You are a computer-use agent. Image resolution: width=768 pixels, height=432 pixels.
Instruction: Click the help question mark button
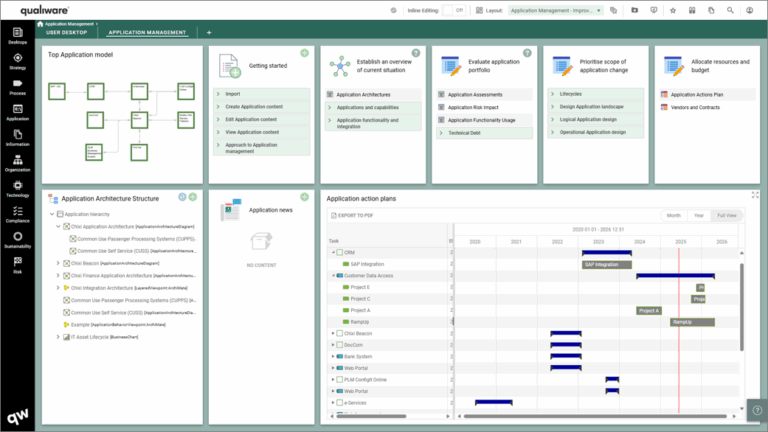[757, 410]
